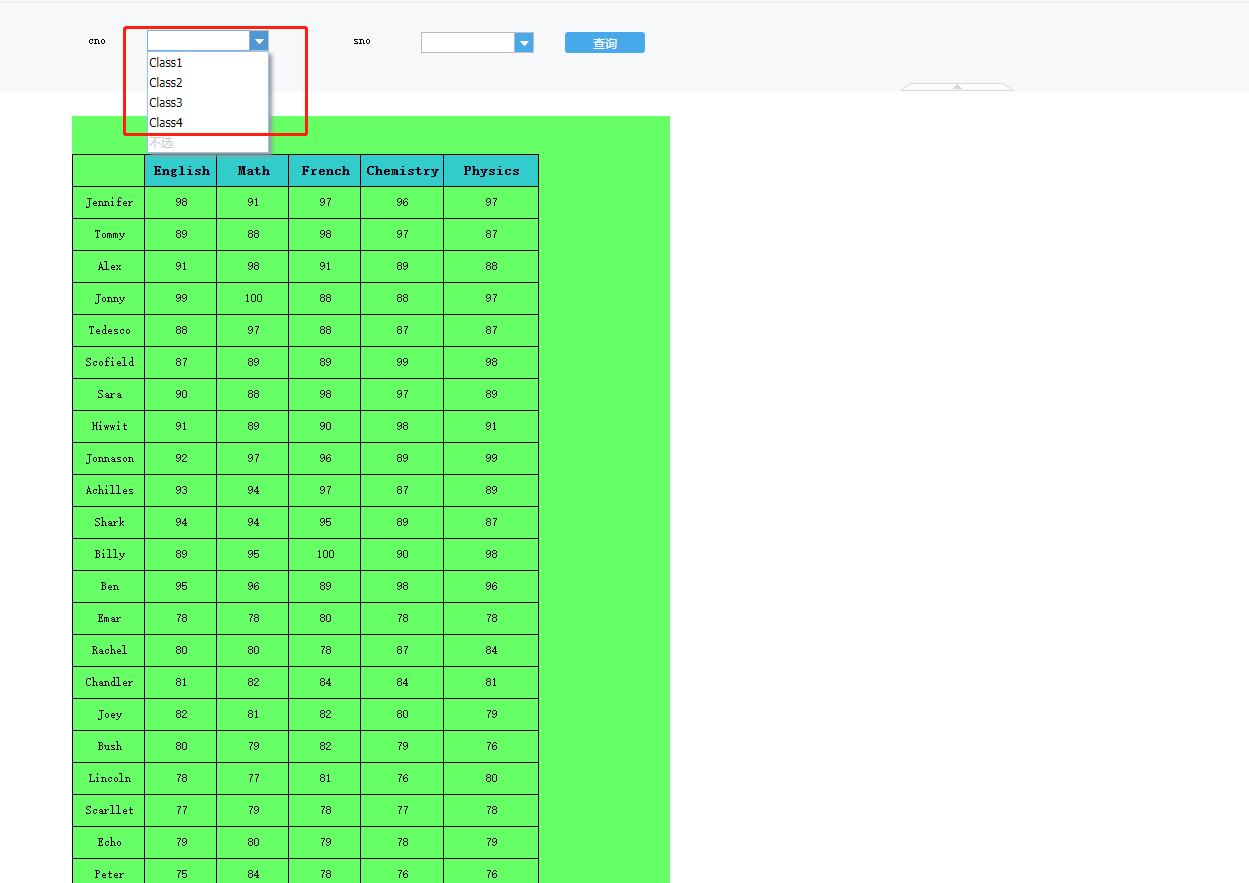Click Shark's French score 95
Screen dimensions: 1249x883
[x=325, y=522]
